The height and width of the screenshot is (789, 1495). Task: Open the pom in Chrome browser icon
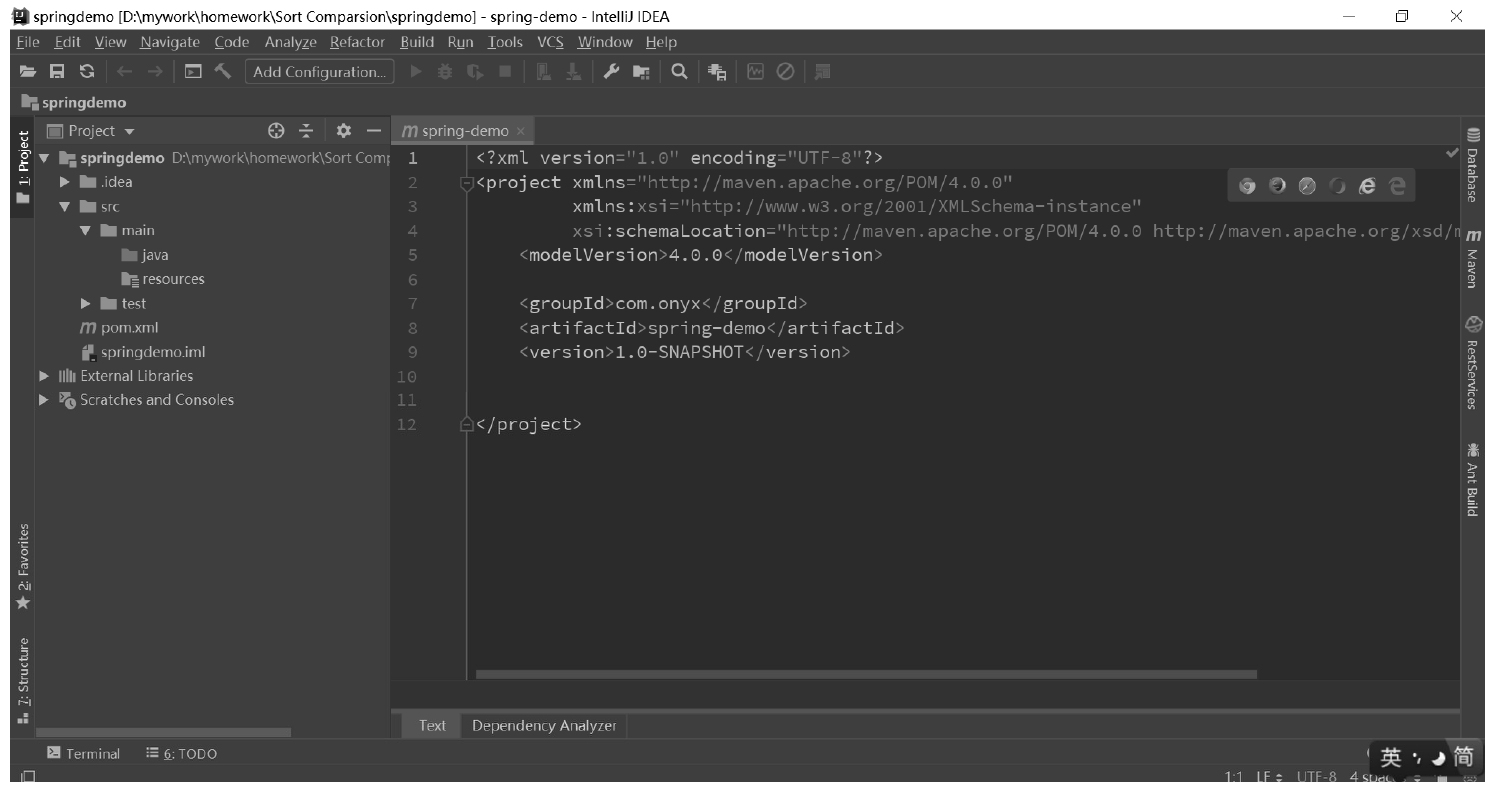tap(1246, 185)
